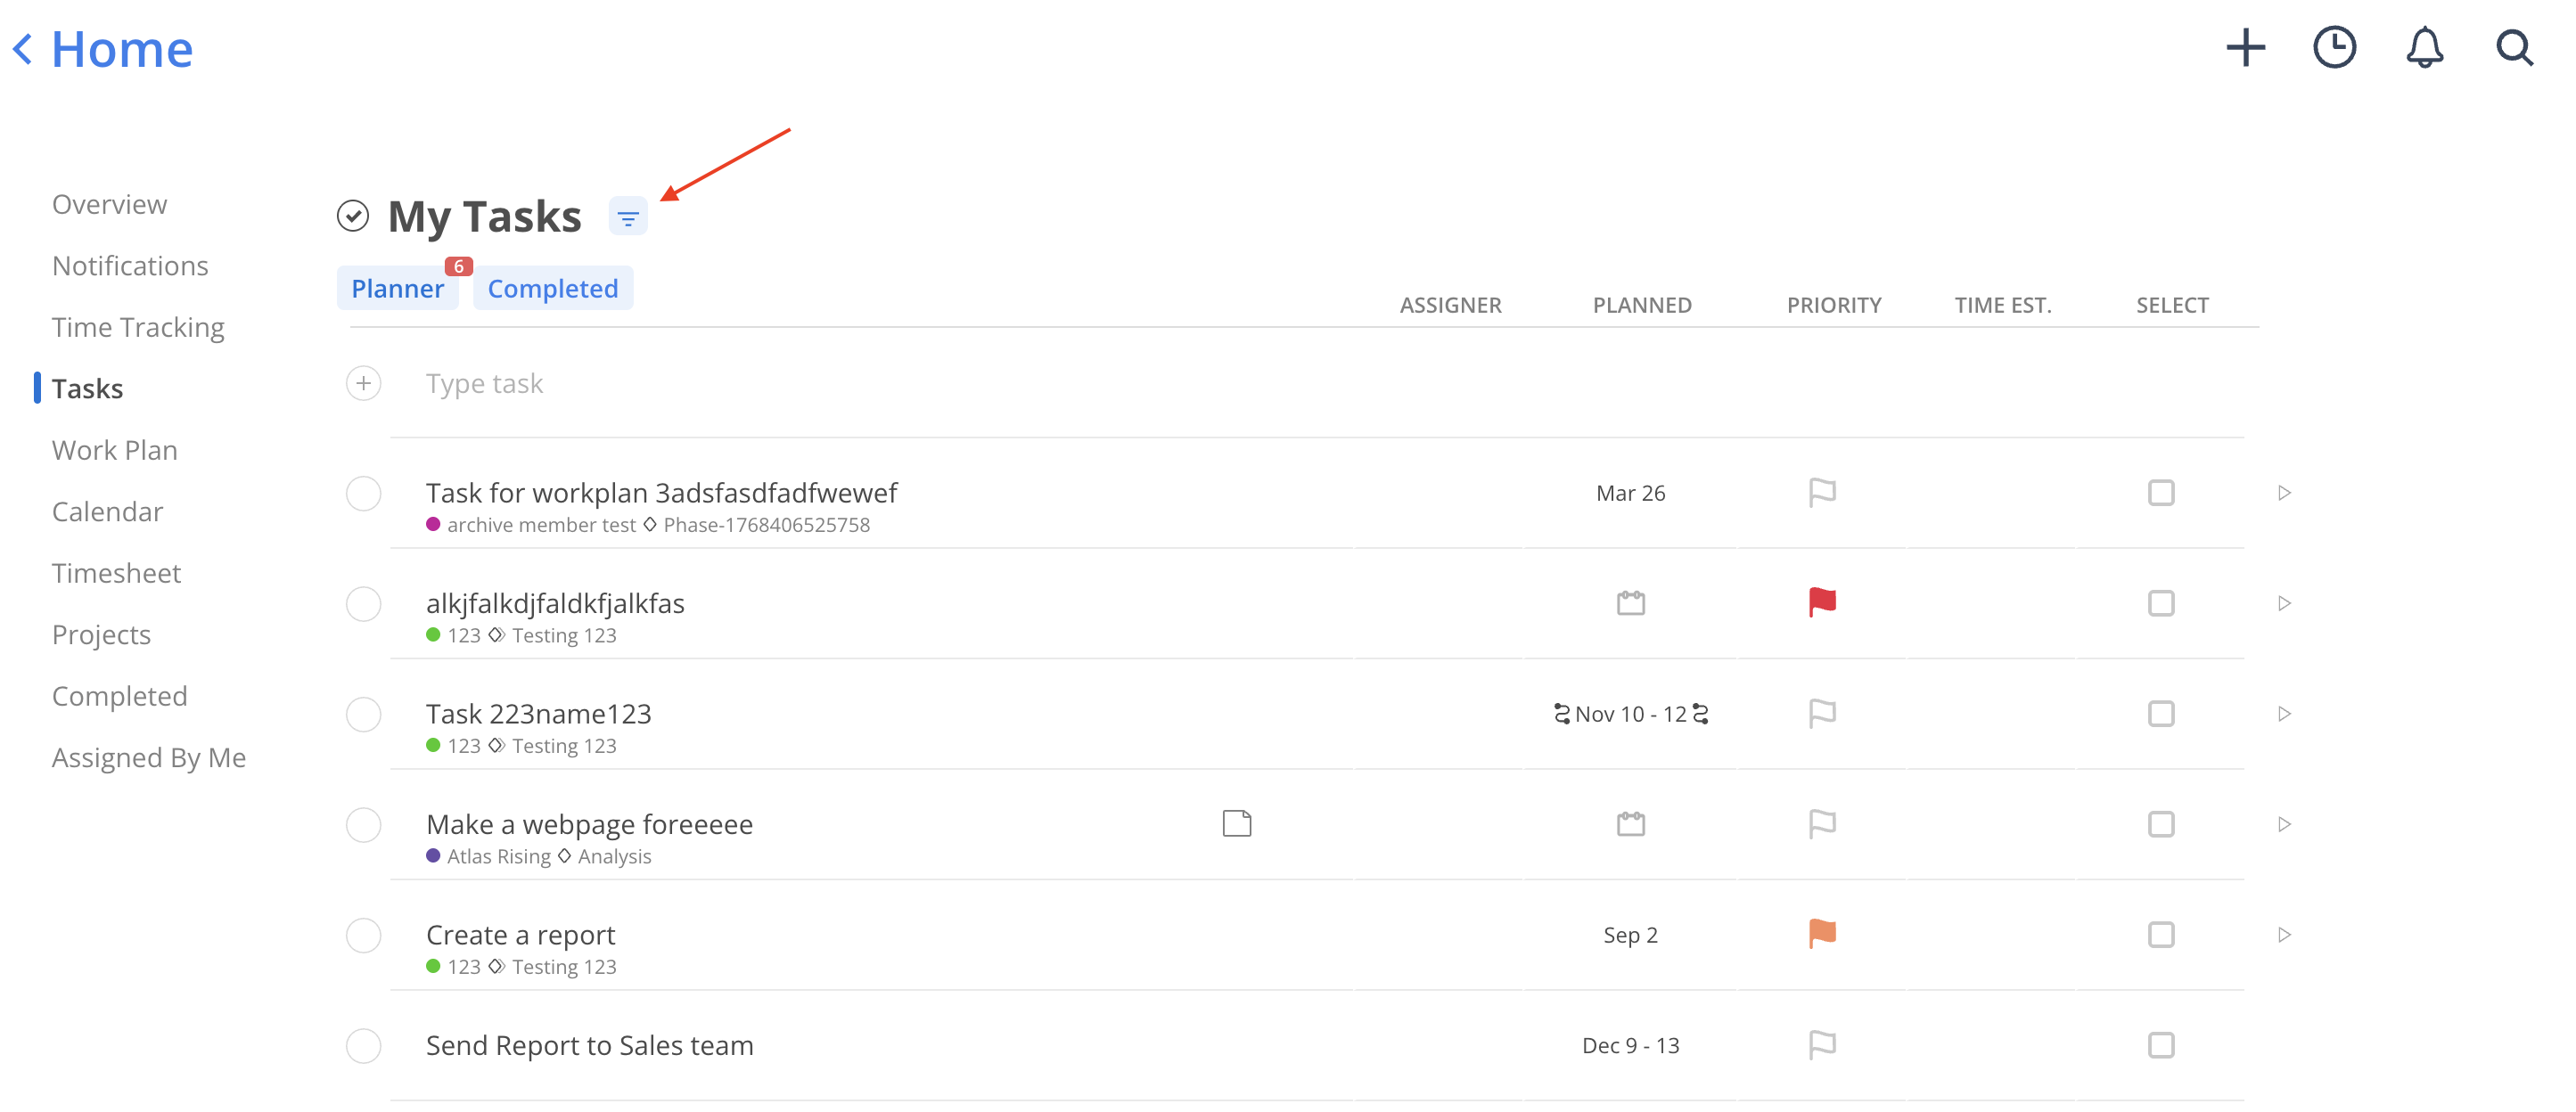The image size is (2576, 1112).
Task: Click the search magnifier icon
Action: [x=2513, y=48]
